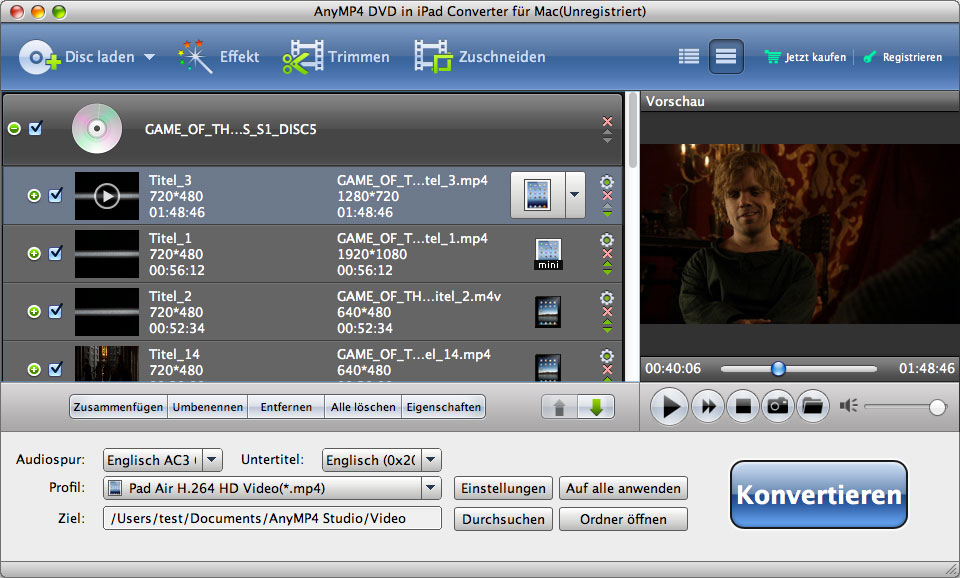Delete Titel_3 with red X
The height and width of the screenshot is (578, 960).
[x=607, y=196]
